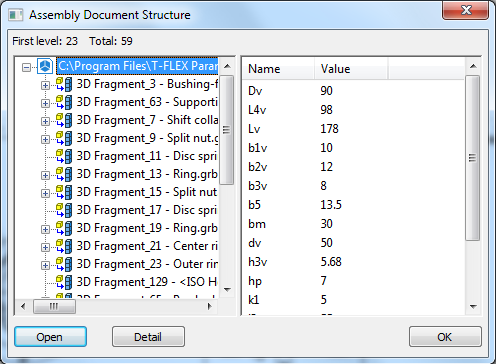496x364 pixels.
Task: Click the Value column header
Action: pyautogui.click(x=351, y=69)
